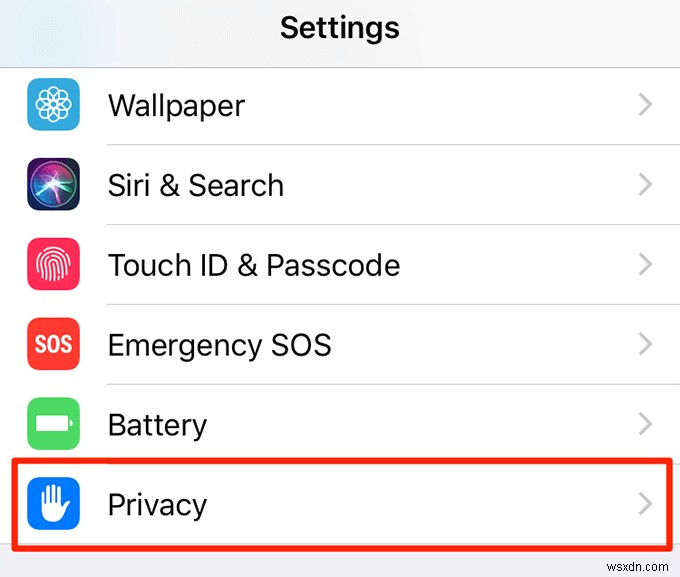Tap the red Emergency SOS icon

53,345
